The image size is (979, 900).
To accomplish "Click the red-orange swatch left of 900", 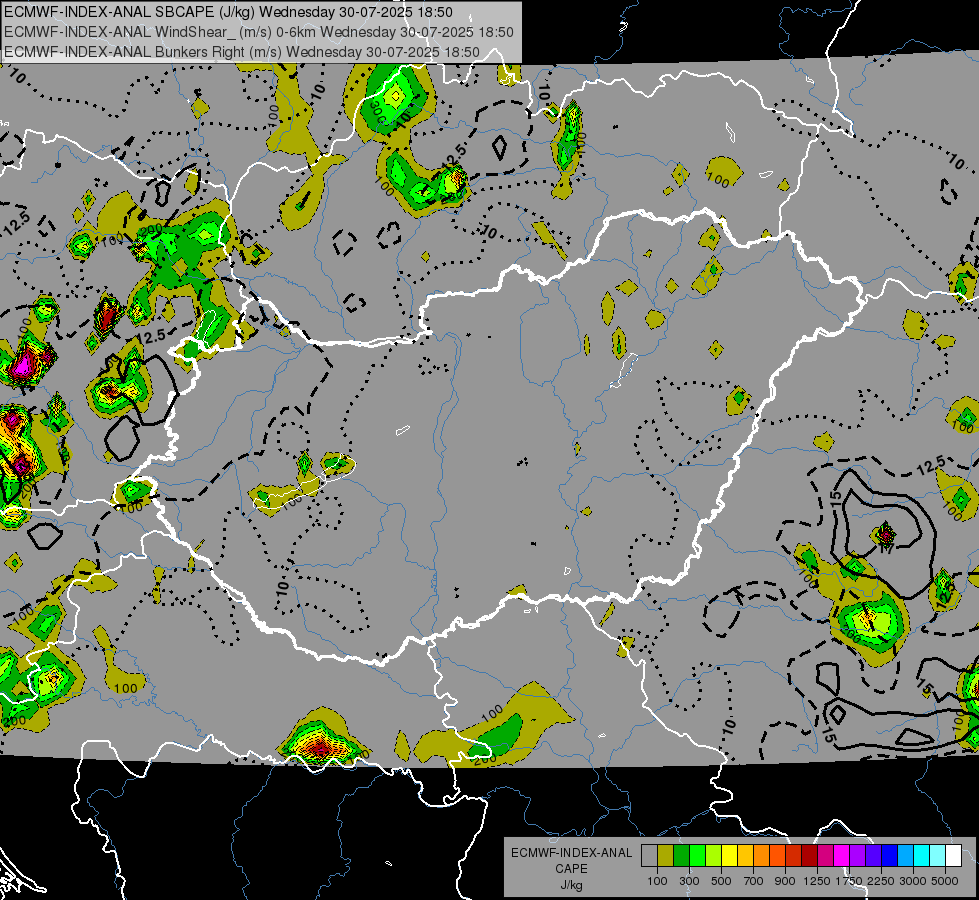I will [777, 856].
